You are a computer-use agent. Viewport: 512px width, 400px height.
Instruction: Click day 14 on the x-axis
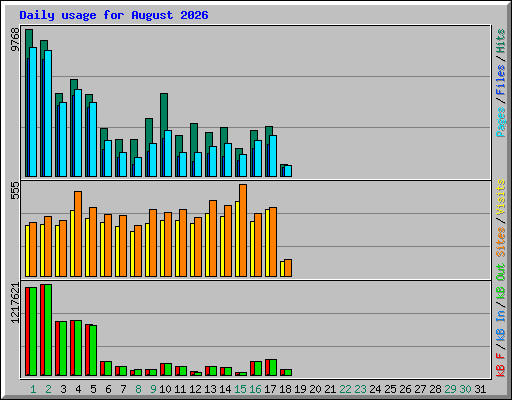(225, 389)
